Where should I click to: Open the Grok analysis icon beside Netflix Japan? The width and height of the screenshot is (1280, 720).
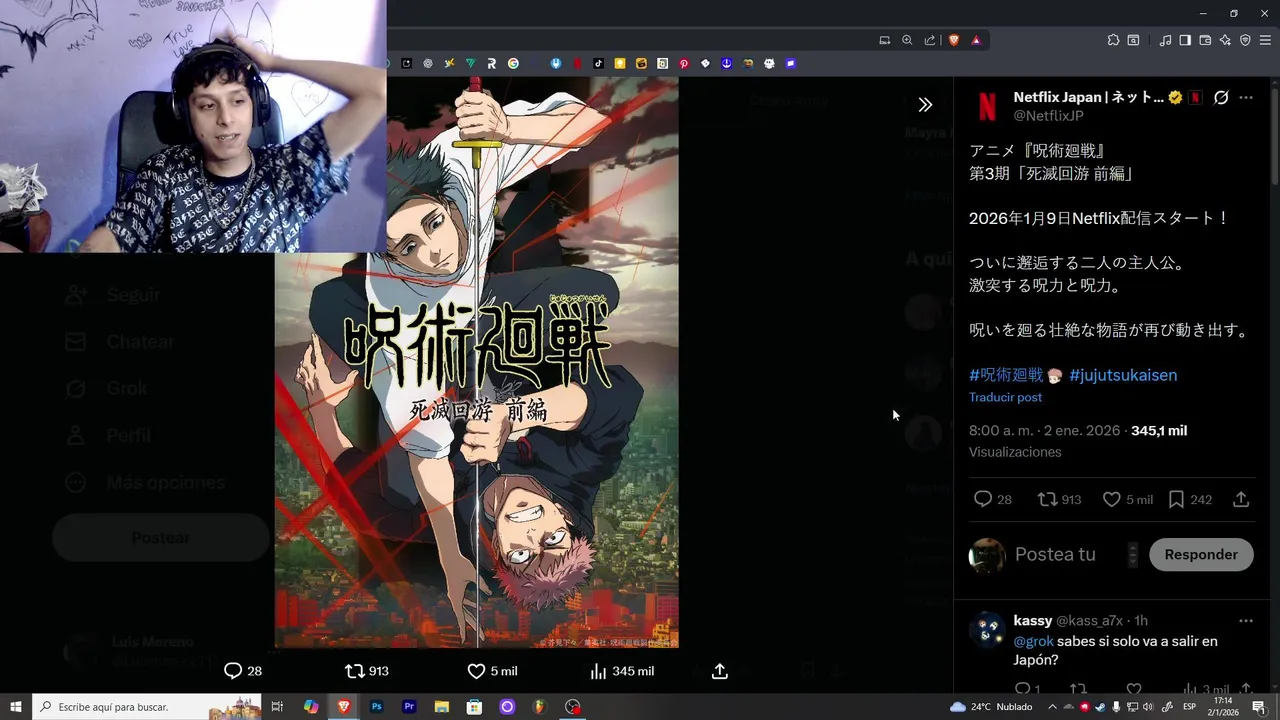1221,97
